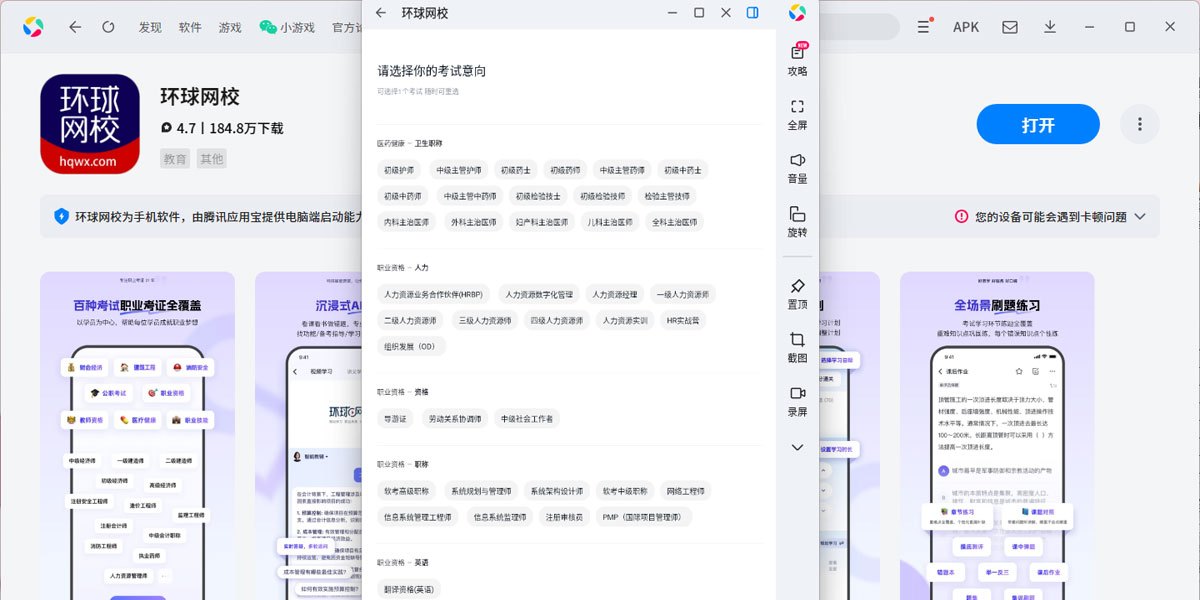This screenshot has height=600, width=1200.
Task: Go to the 小游戏 tab
Action: click(287, 27)
